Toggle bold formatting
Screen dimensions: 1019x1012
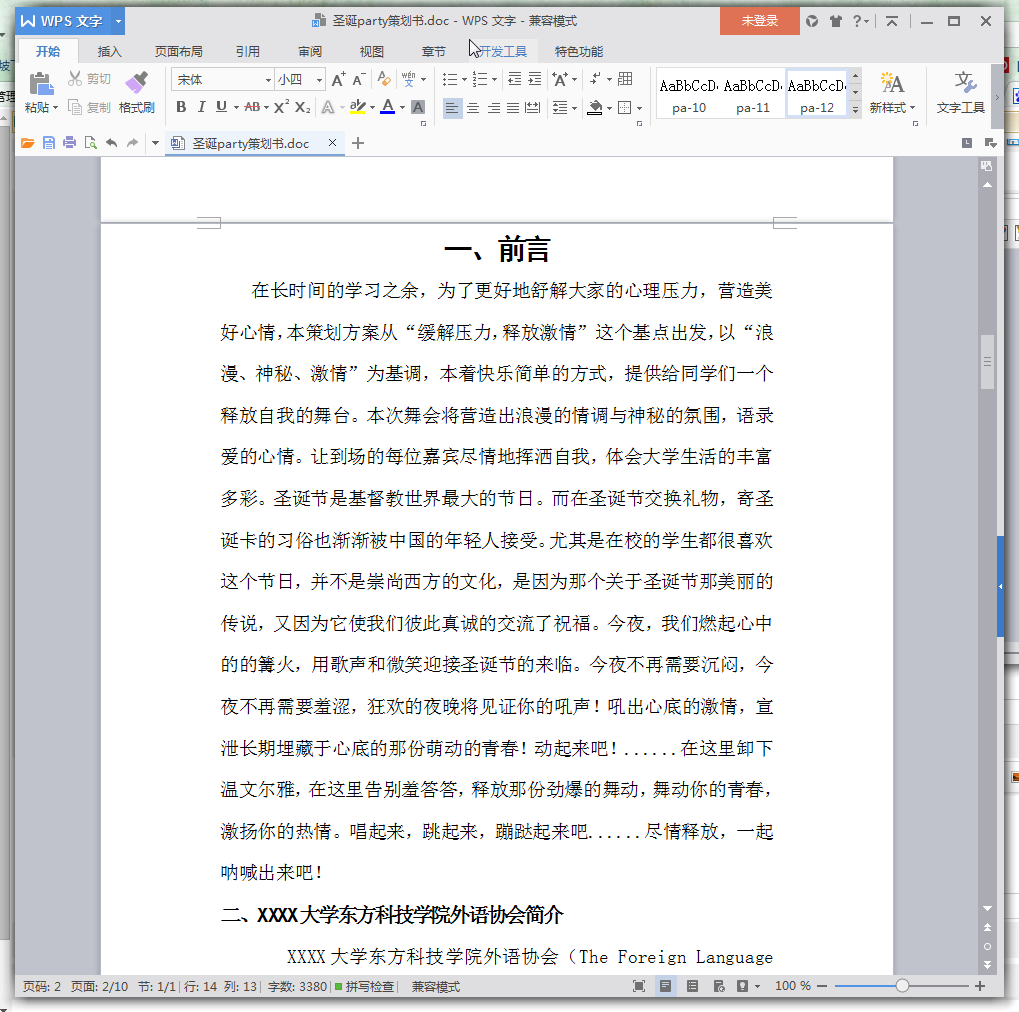[x=181, y=108]
